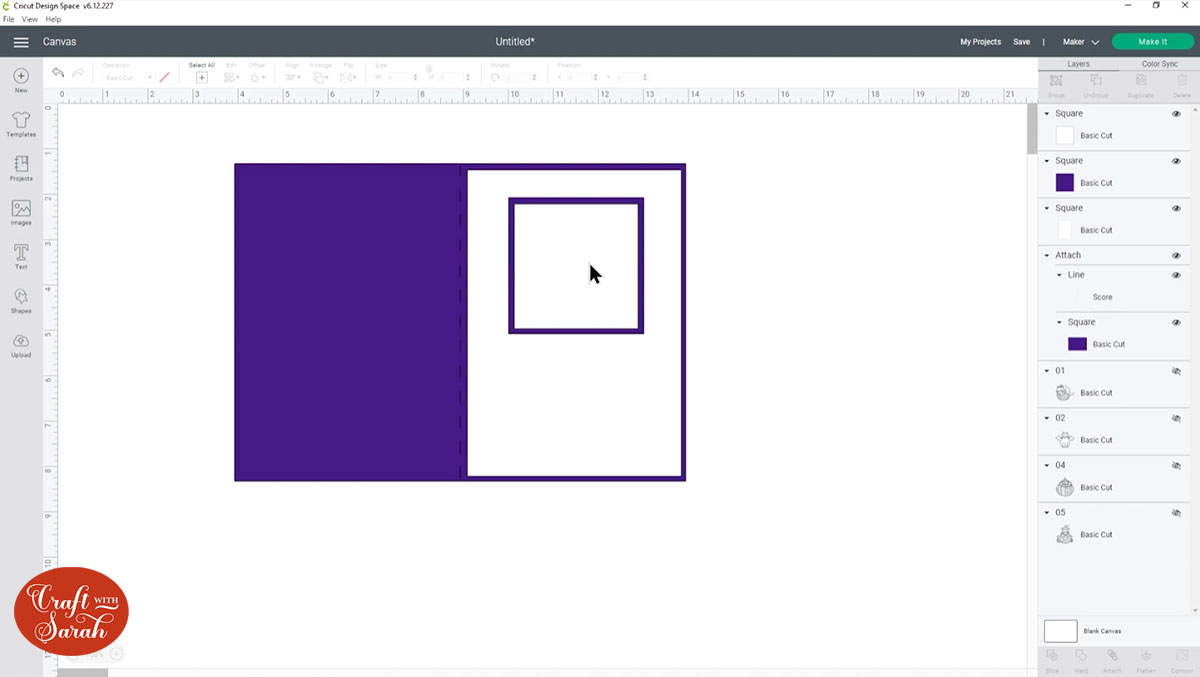Screen dimensions: 1200x677
Task: Open the Help menu
Action: pos(53,19)
